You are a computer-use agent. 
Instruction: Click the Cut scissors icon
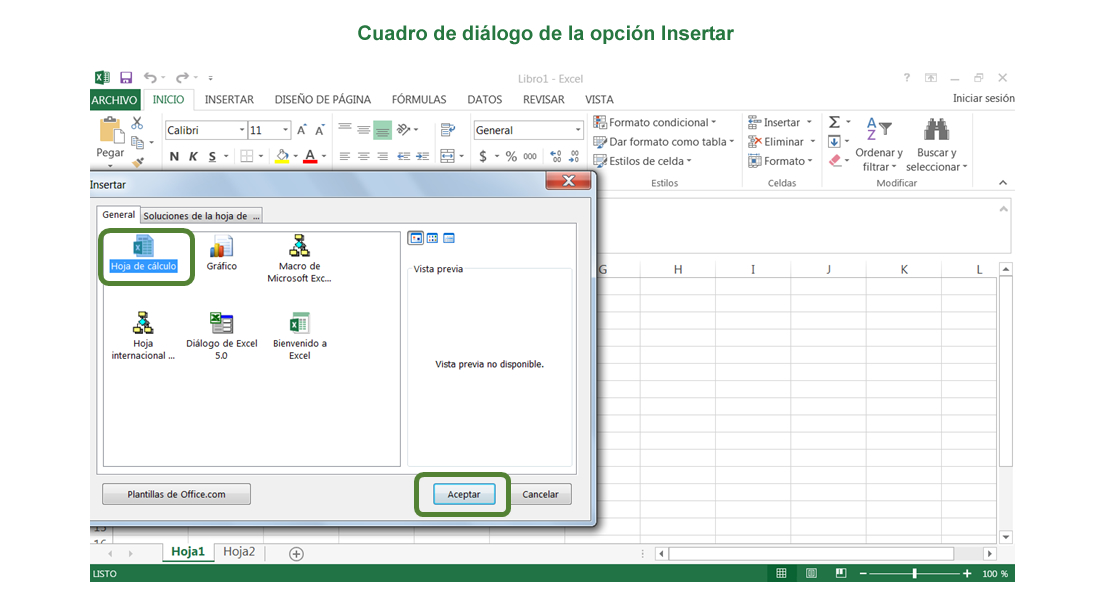137,123
